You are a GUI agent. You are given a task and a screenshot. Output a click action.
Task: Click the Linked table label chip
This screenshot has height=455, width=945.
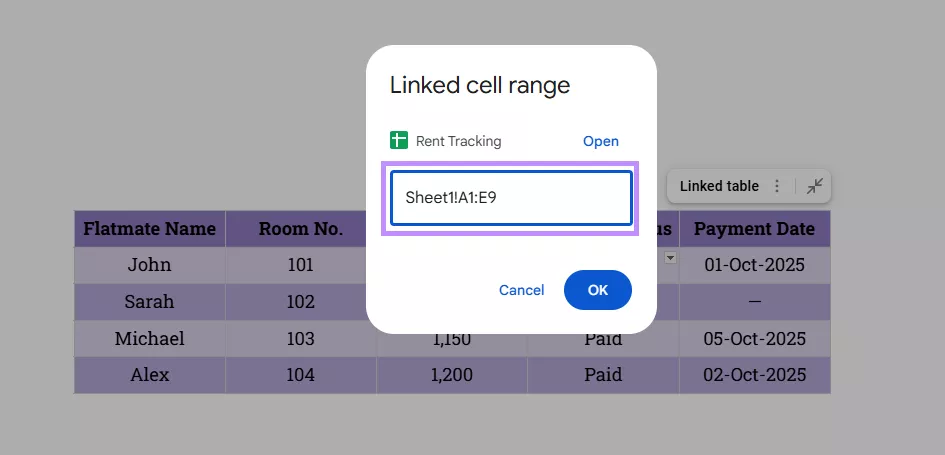pyautogui.click(x=718, y=186)
